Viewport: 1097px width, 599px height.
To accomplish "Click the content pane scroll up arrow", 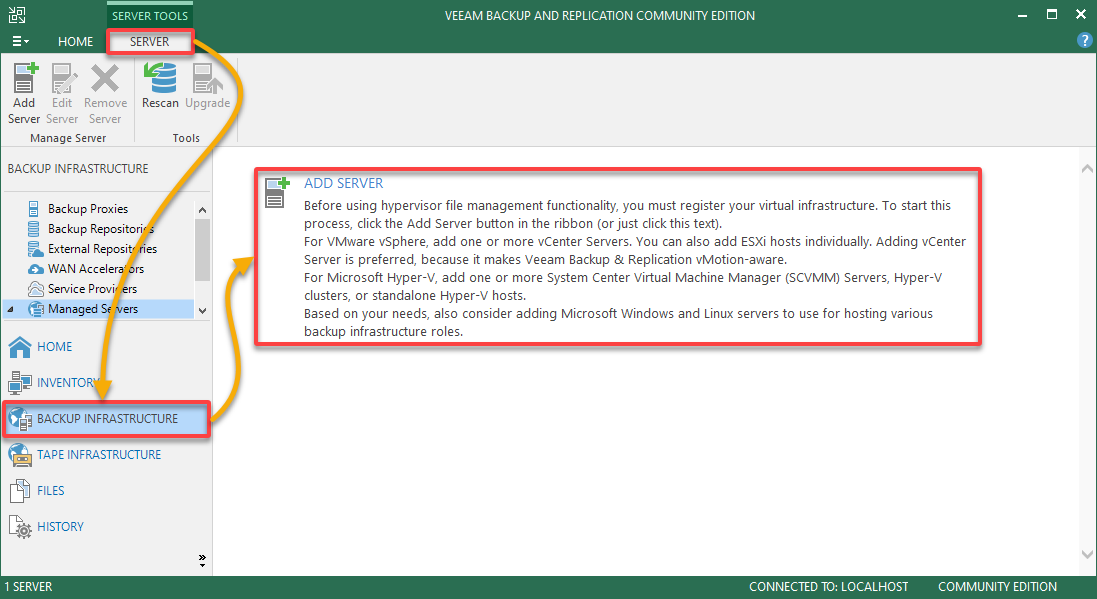I will [x=1087, y=168].
